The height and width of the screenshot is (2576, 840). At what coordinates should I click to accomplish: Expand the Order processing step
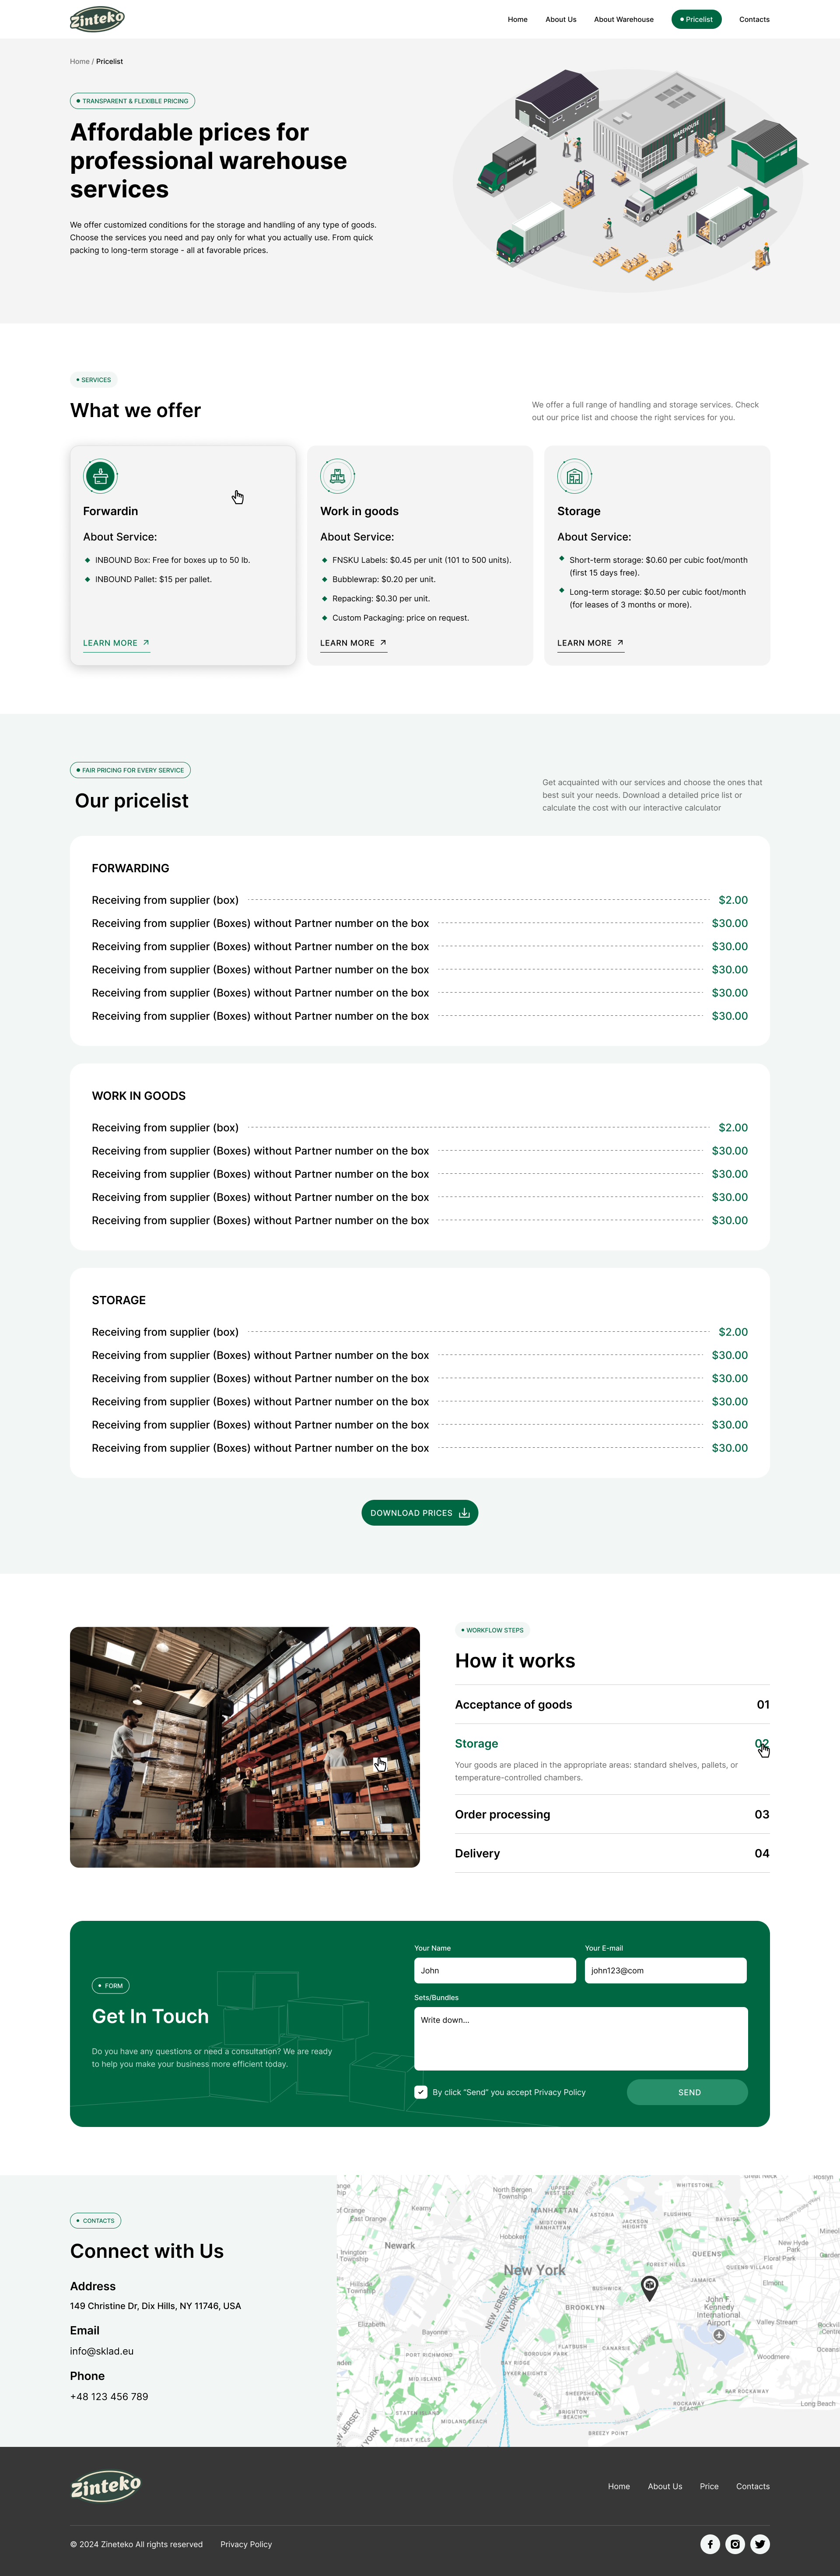[612, 1815]
